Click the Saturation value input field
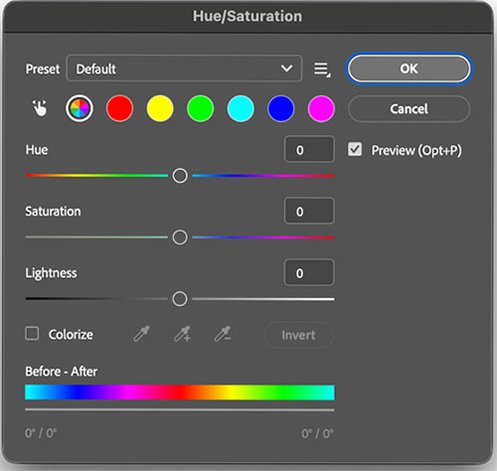 pyautogui.click(x=309, y=211)
